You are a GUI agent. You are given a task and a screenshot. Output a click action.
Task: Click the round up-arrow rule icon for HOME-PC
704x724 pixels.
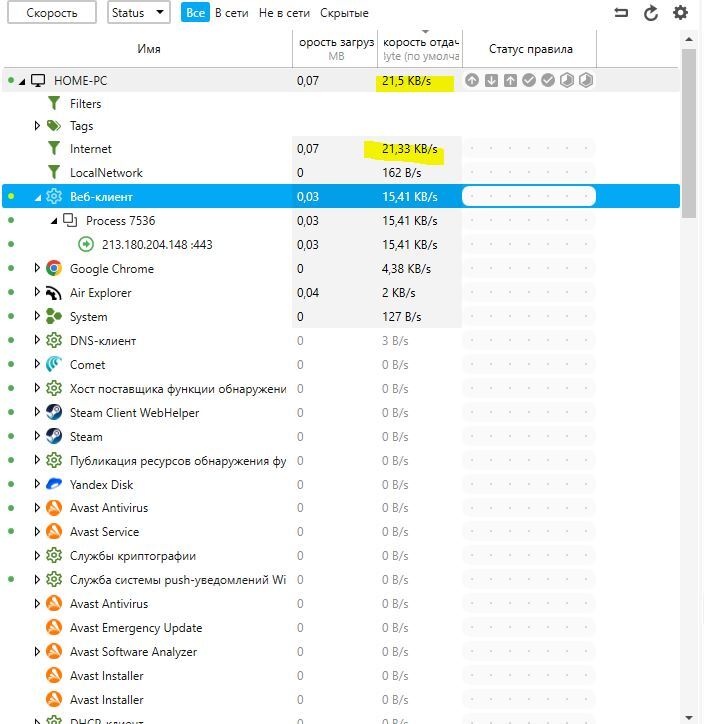(x=472, y=80)
